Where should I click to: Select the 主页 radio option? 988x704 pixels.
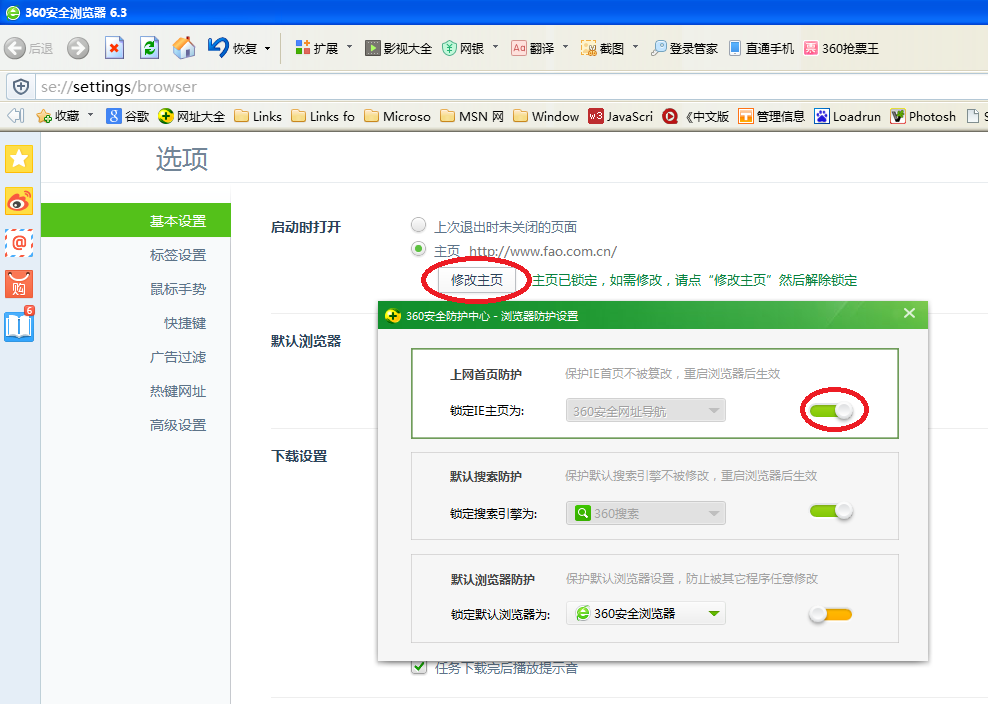(418, 249)
